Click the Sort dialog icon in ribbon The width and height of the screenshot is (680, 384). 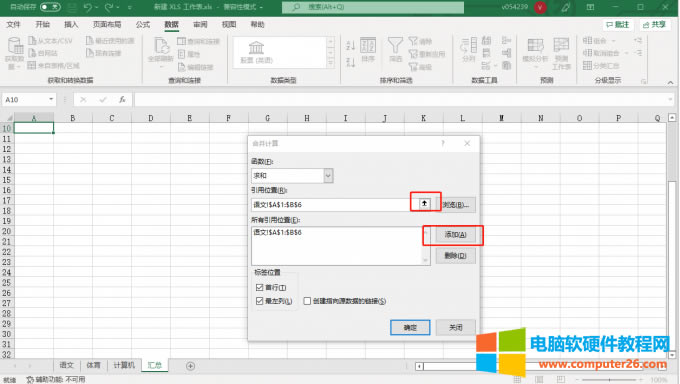368,45
